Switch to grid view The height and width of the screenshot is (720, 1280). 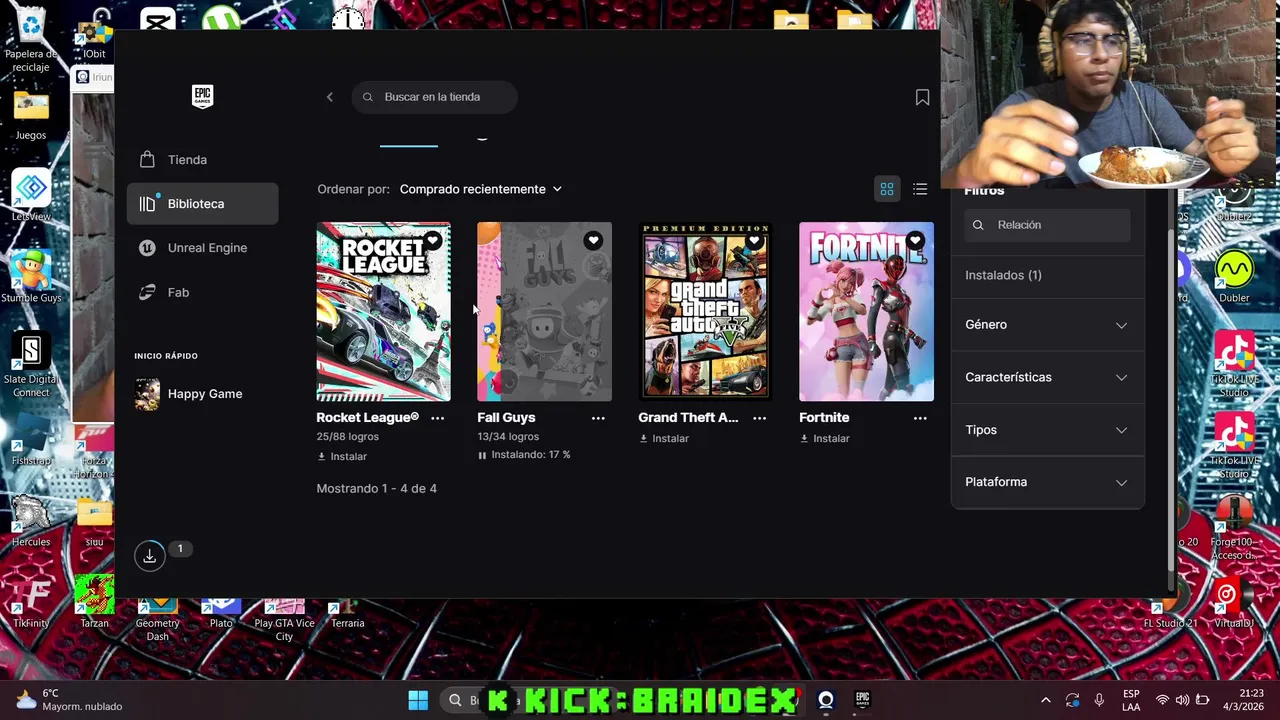tap(887, 189)
